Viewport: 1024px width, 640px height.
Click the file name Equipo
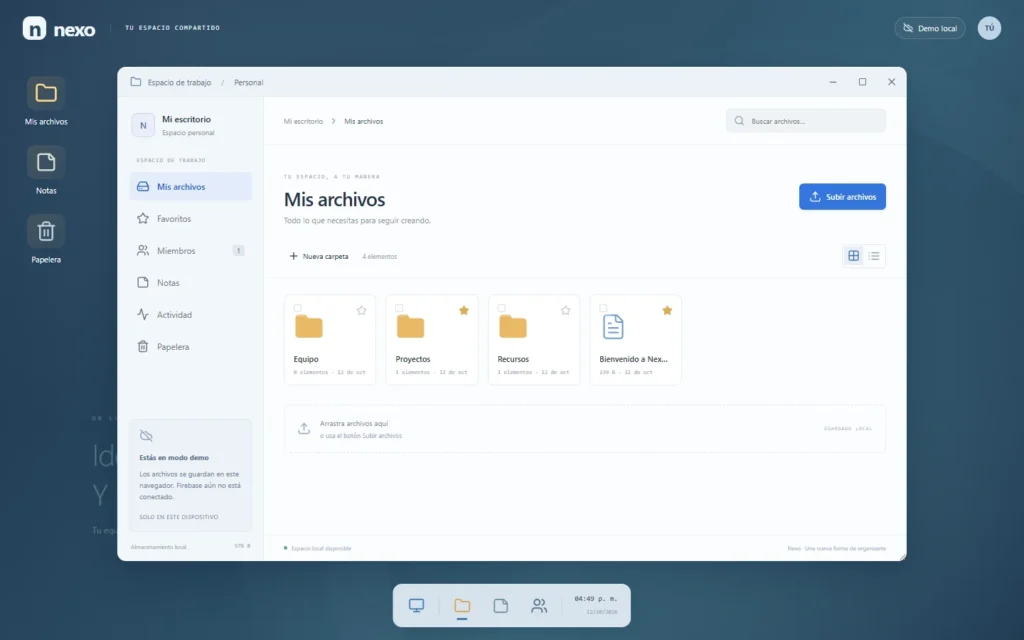pos(306,359)
